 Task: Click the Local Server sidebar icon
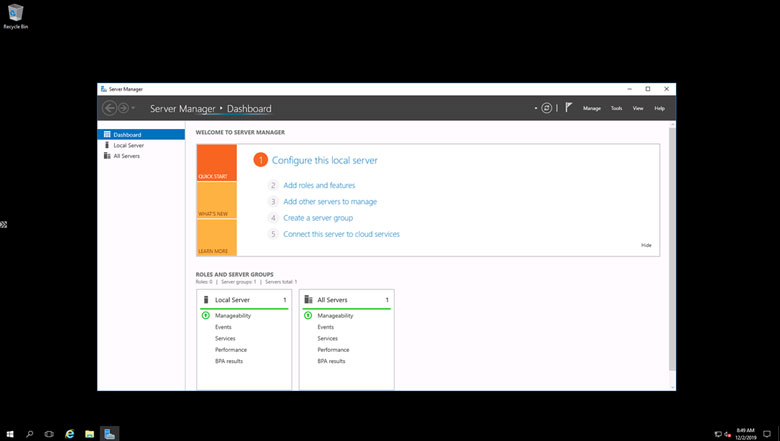106,145
